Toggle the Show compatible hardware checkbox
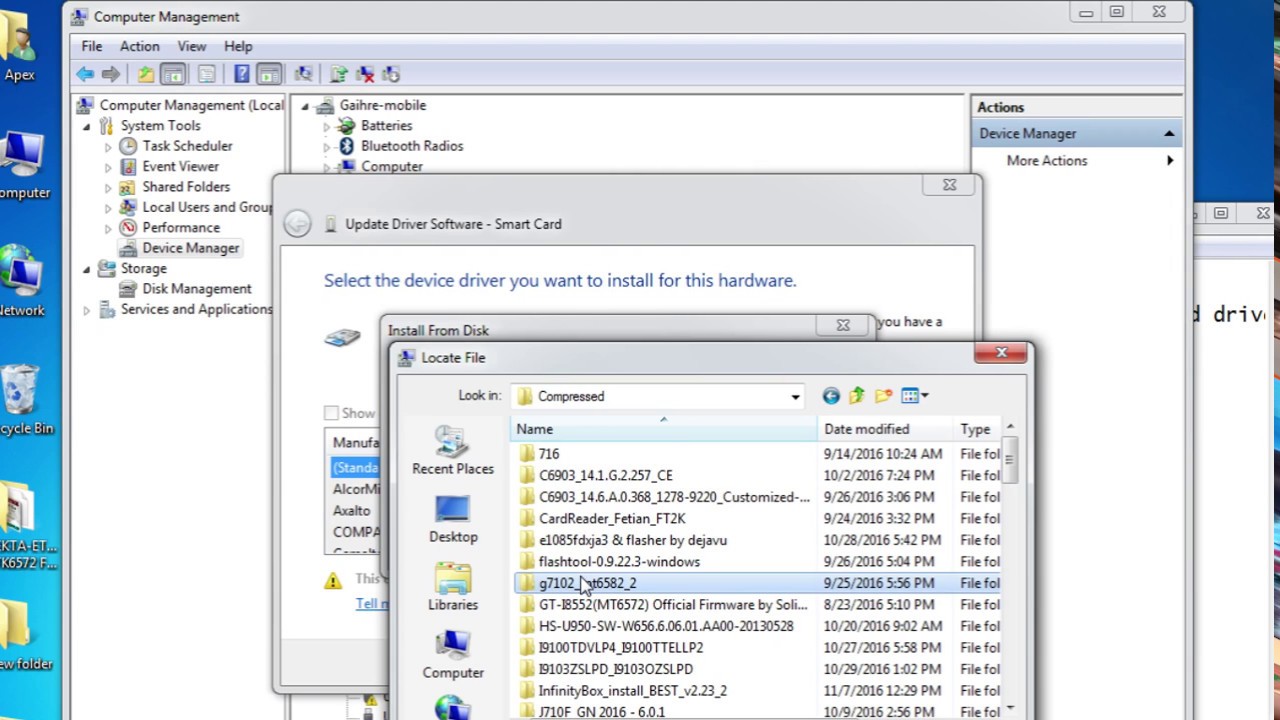The height and width of the screenshot is (720, 1280). [331, 413]
